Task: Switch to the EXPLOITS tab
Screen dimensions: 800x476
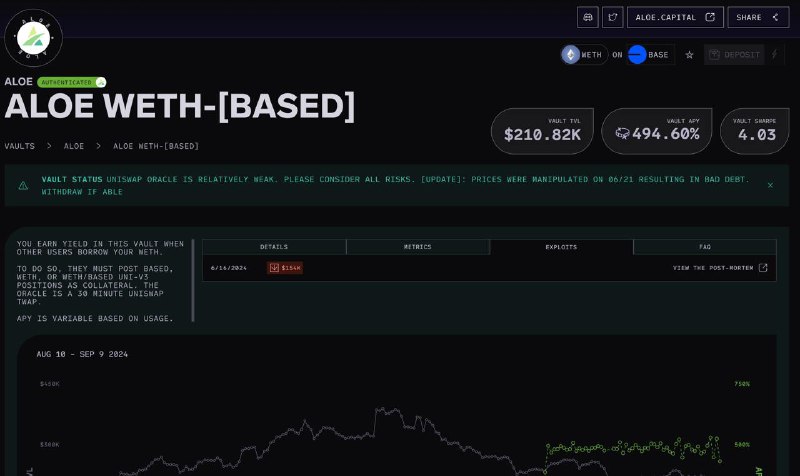Action: coord(561,247)
